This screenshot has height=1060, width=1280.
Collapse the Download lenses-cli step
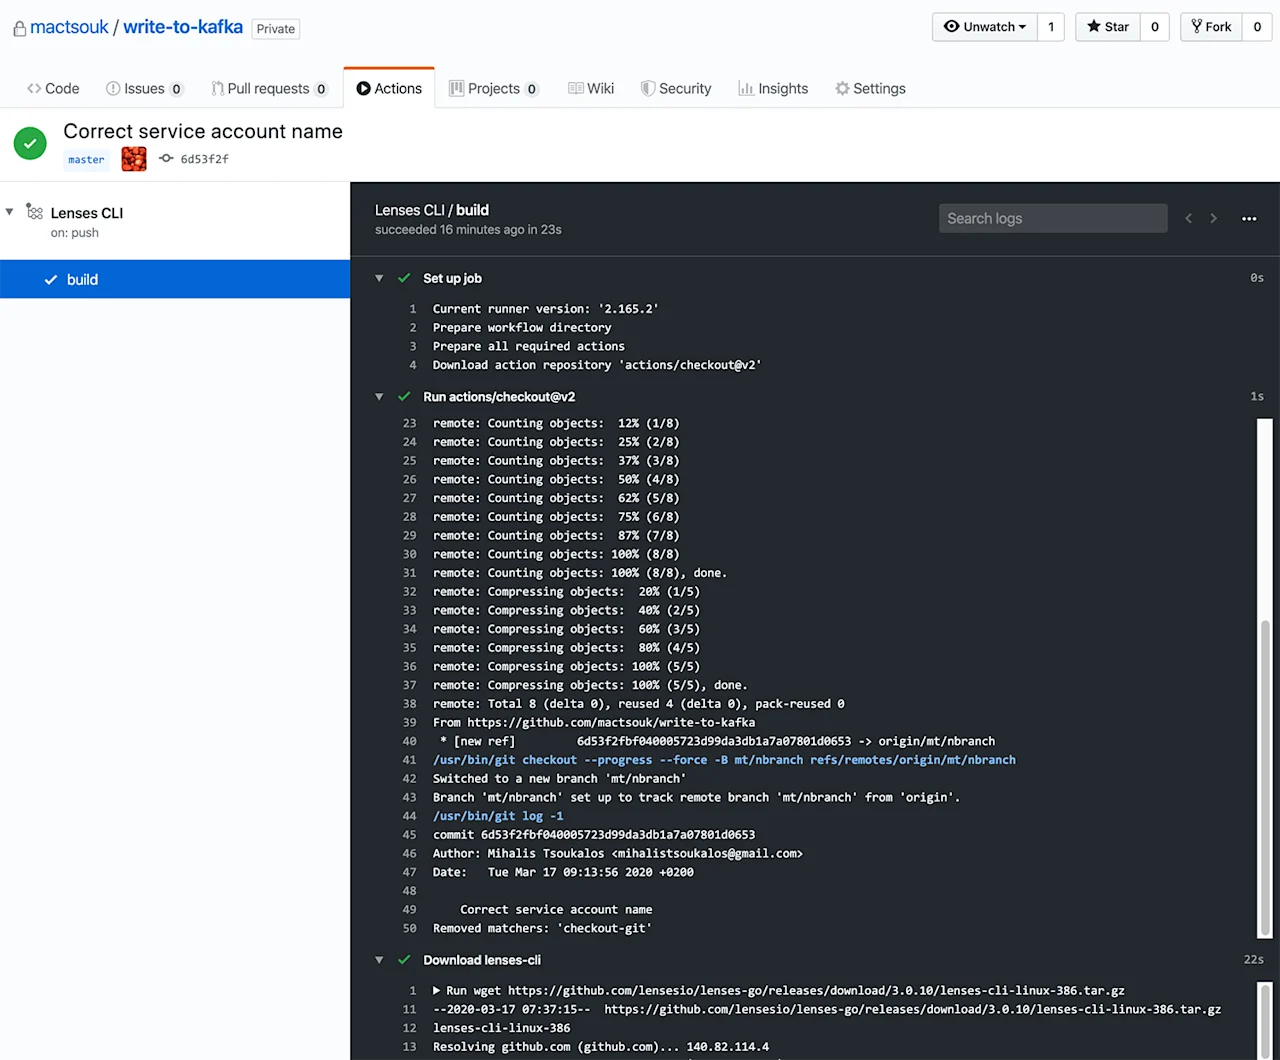(379, 960)
